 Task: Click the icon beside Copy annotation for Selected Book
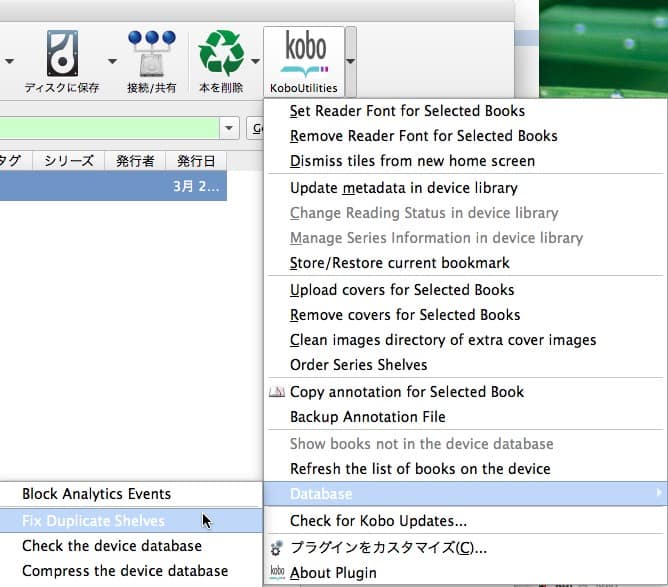(277, 392)
